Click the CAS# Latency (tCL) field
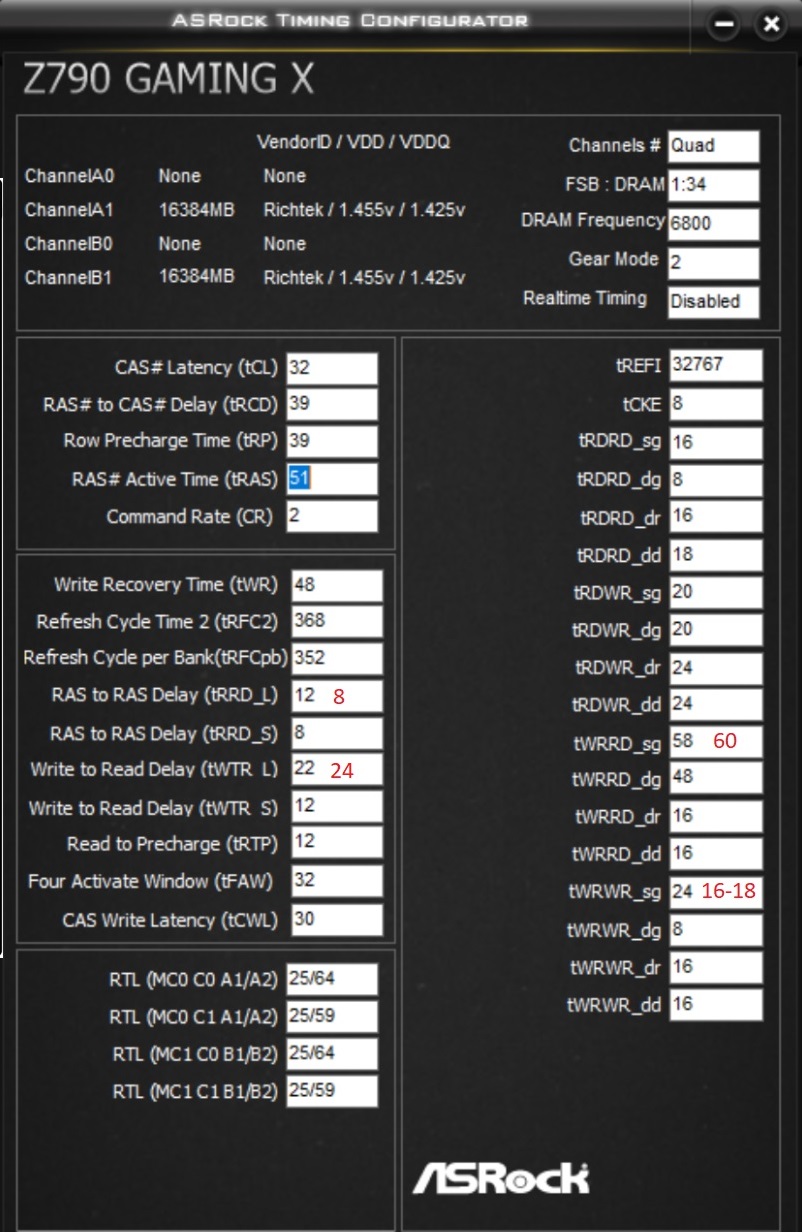The image size is (802, 1232). point(332,367)
